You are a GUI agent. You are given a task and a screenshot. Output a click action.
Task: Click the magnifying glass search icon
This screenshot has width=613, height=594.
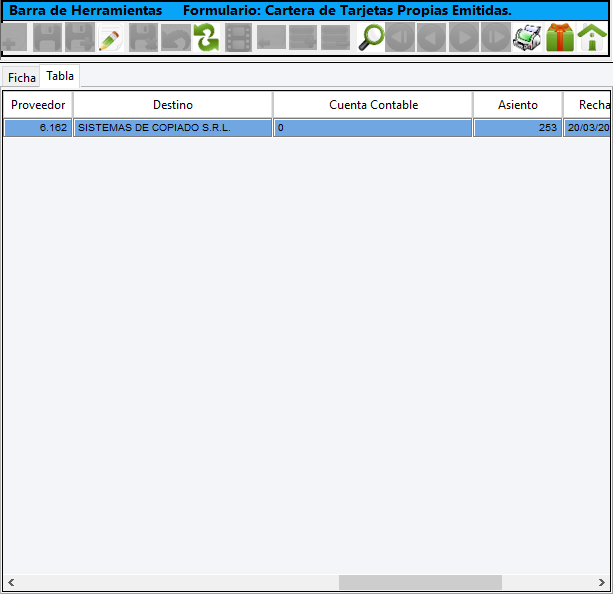371,38
